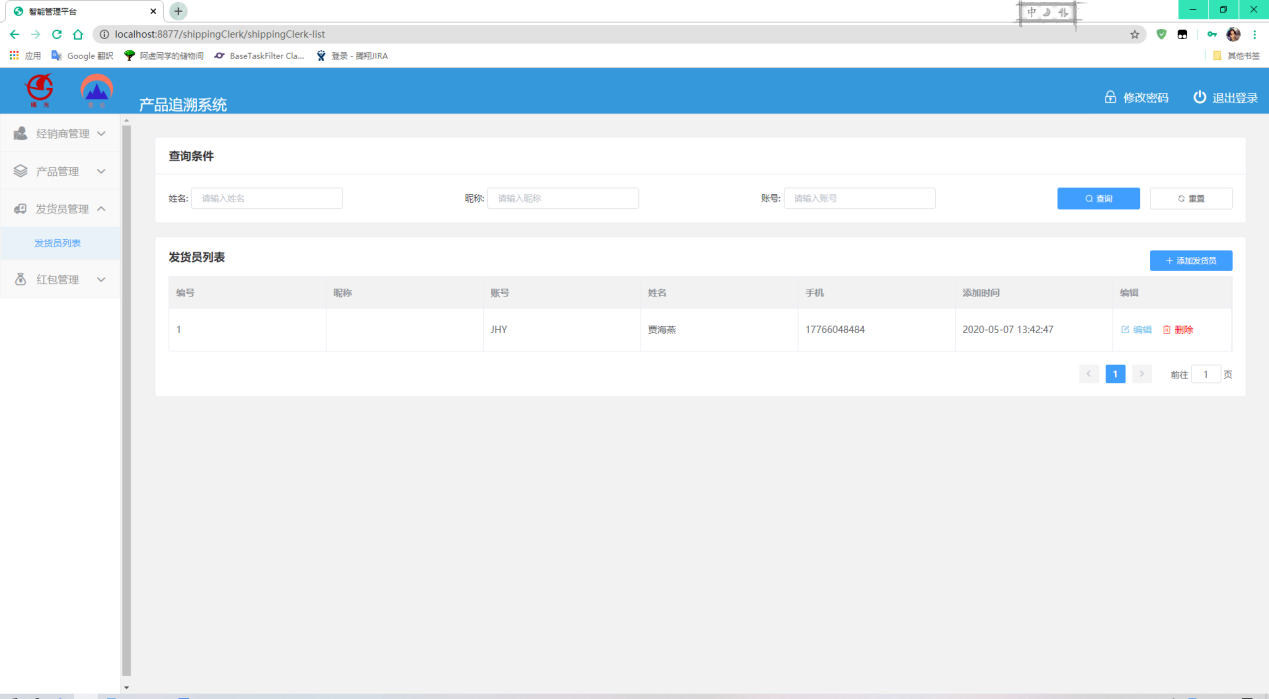The width and height of the screenshot is (1269, 699).
Task: Open a new browser tab
Action: pyautogui.click(x=178, y=11)
